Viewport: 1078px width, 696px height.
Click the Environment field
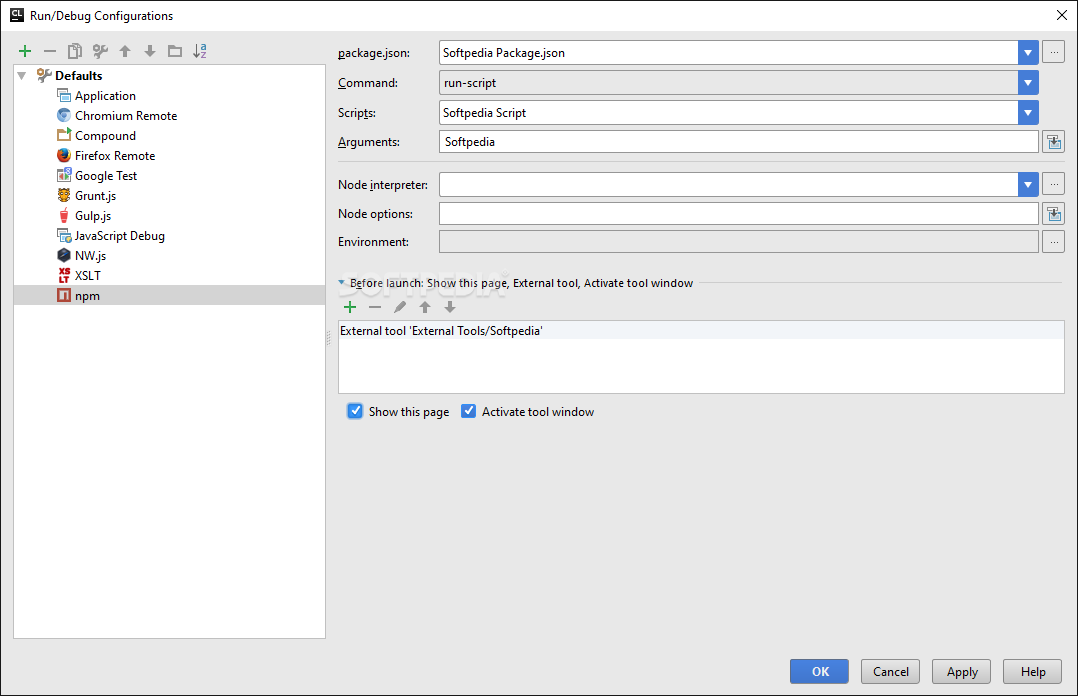click(738, 241)
